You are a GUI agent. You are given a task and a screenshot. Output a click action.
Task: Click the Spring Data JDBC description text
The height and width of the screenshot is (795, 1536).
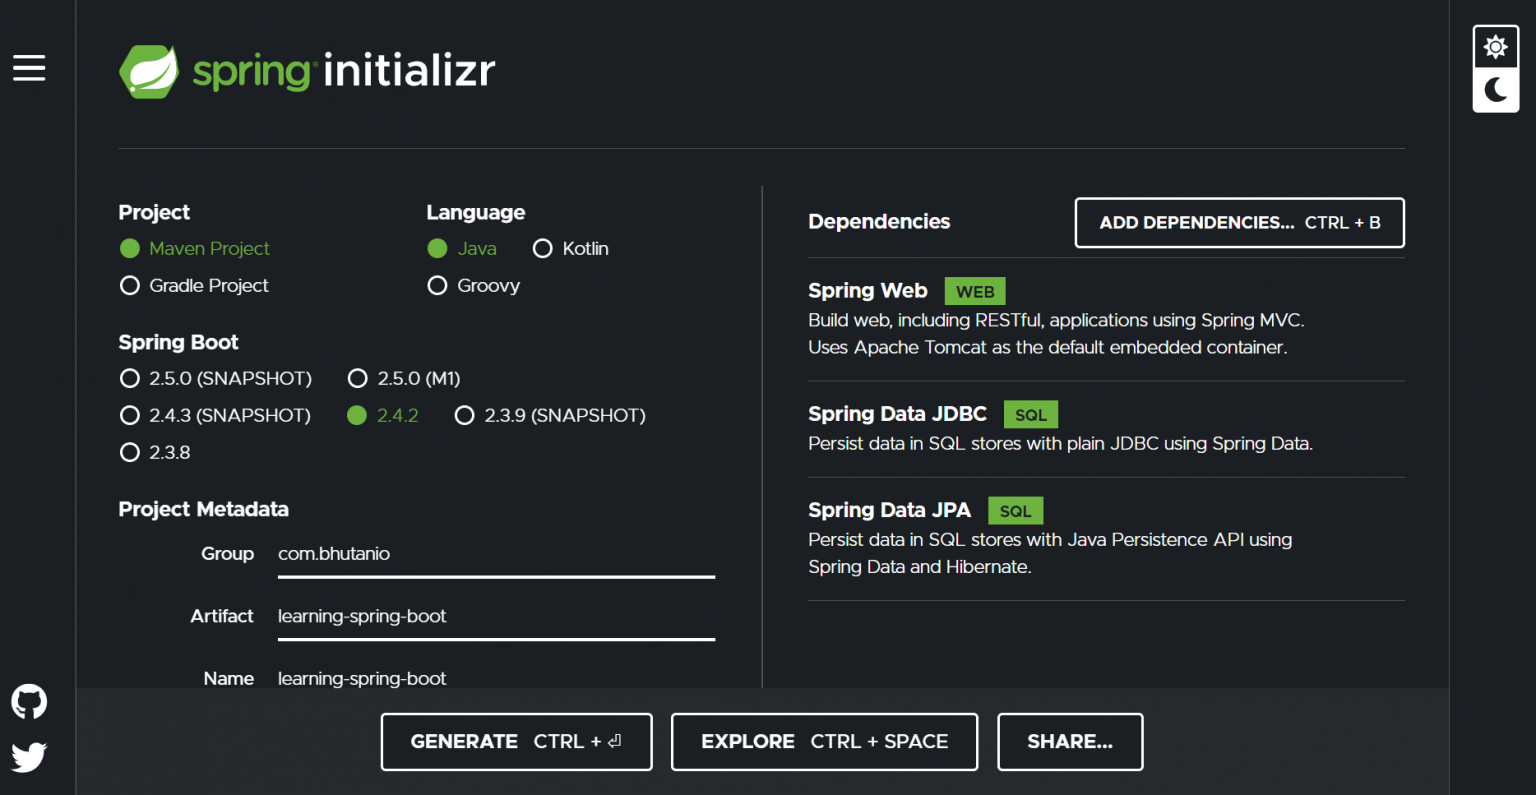(1060, 443)
